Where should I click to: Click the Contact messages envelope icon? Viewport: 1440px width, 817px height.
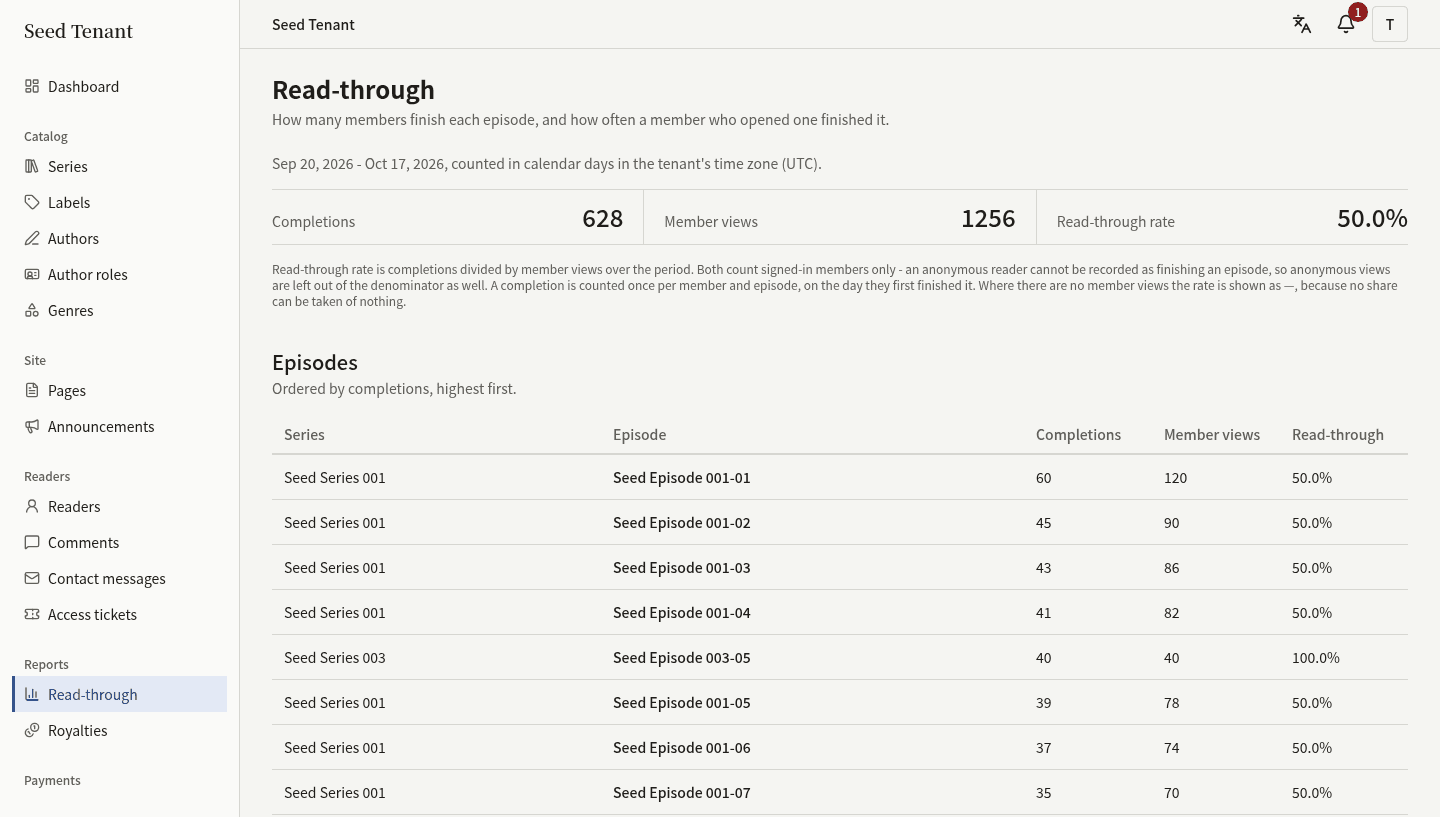pos(32,578)
